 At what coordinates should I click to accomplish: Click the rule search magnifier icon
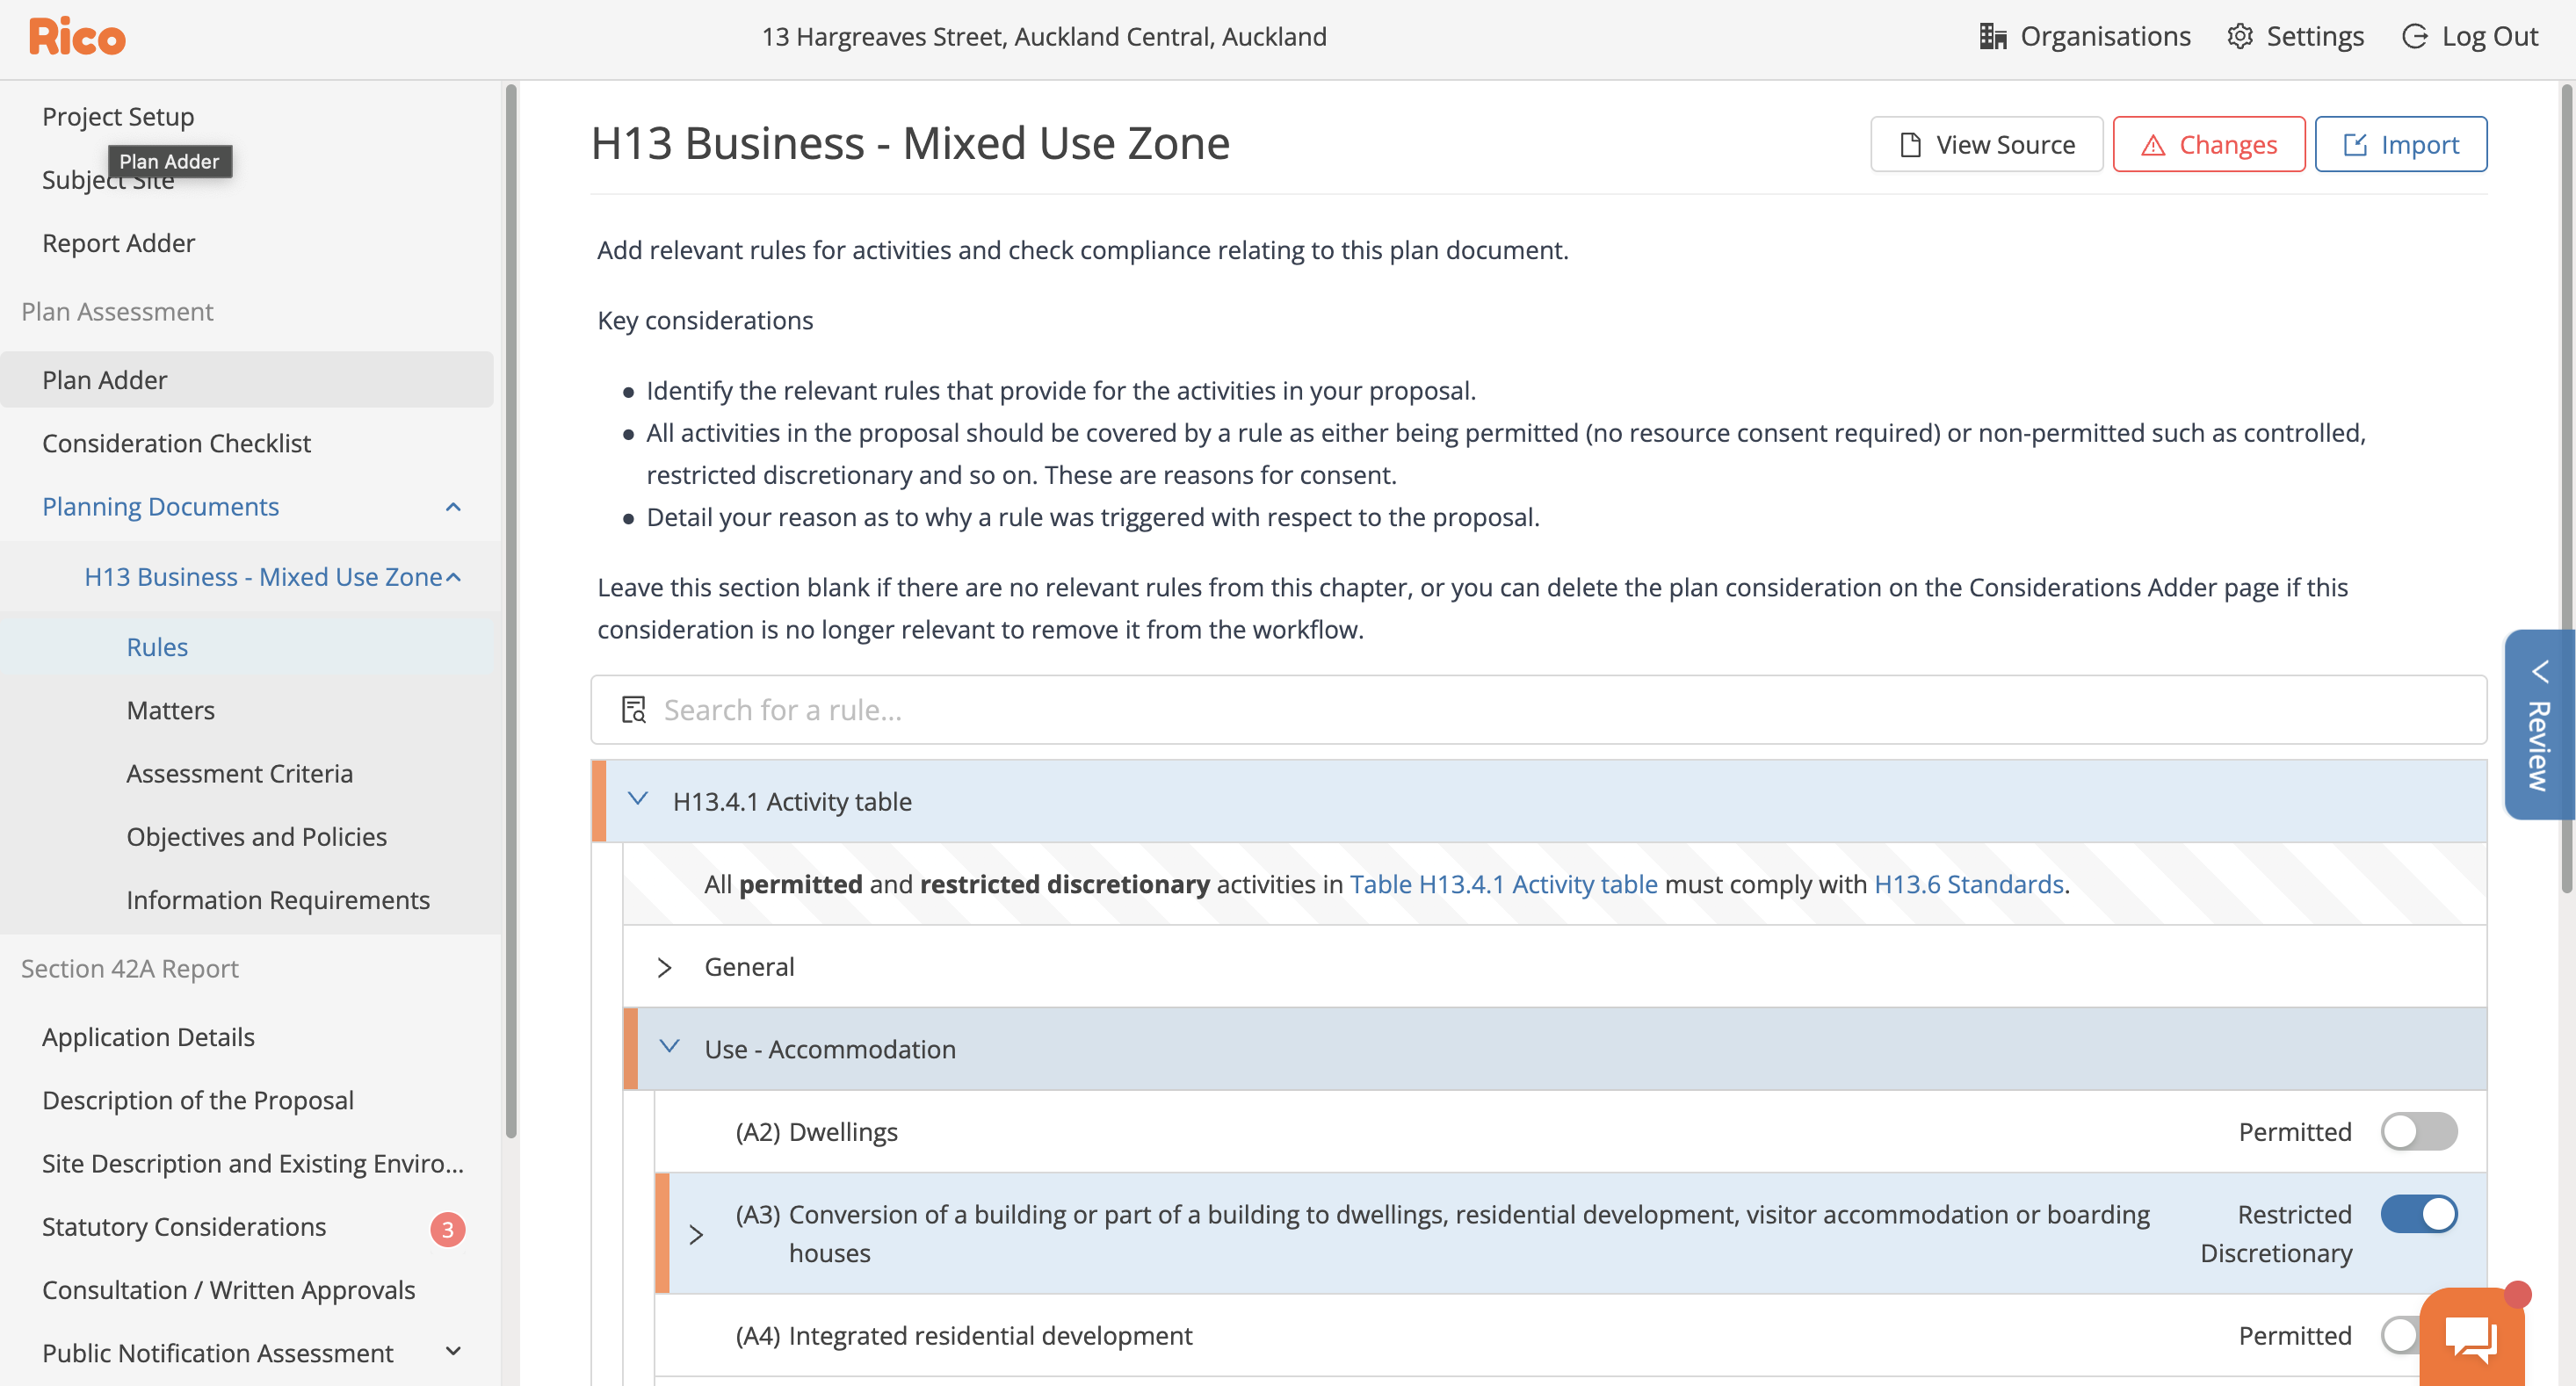point(634,710)
